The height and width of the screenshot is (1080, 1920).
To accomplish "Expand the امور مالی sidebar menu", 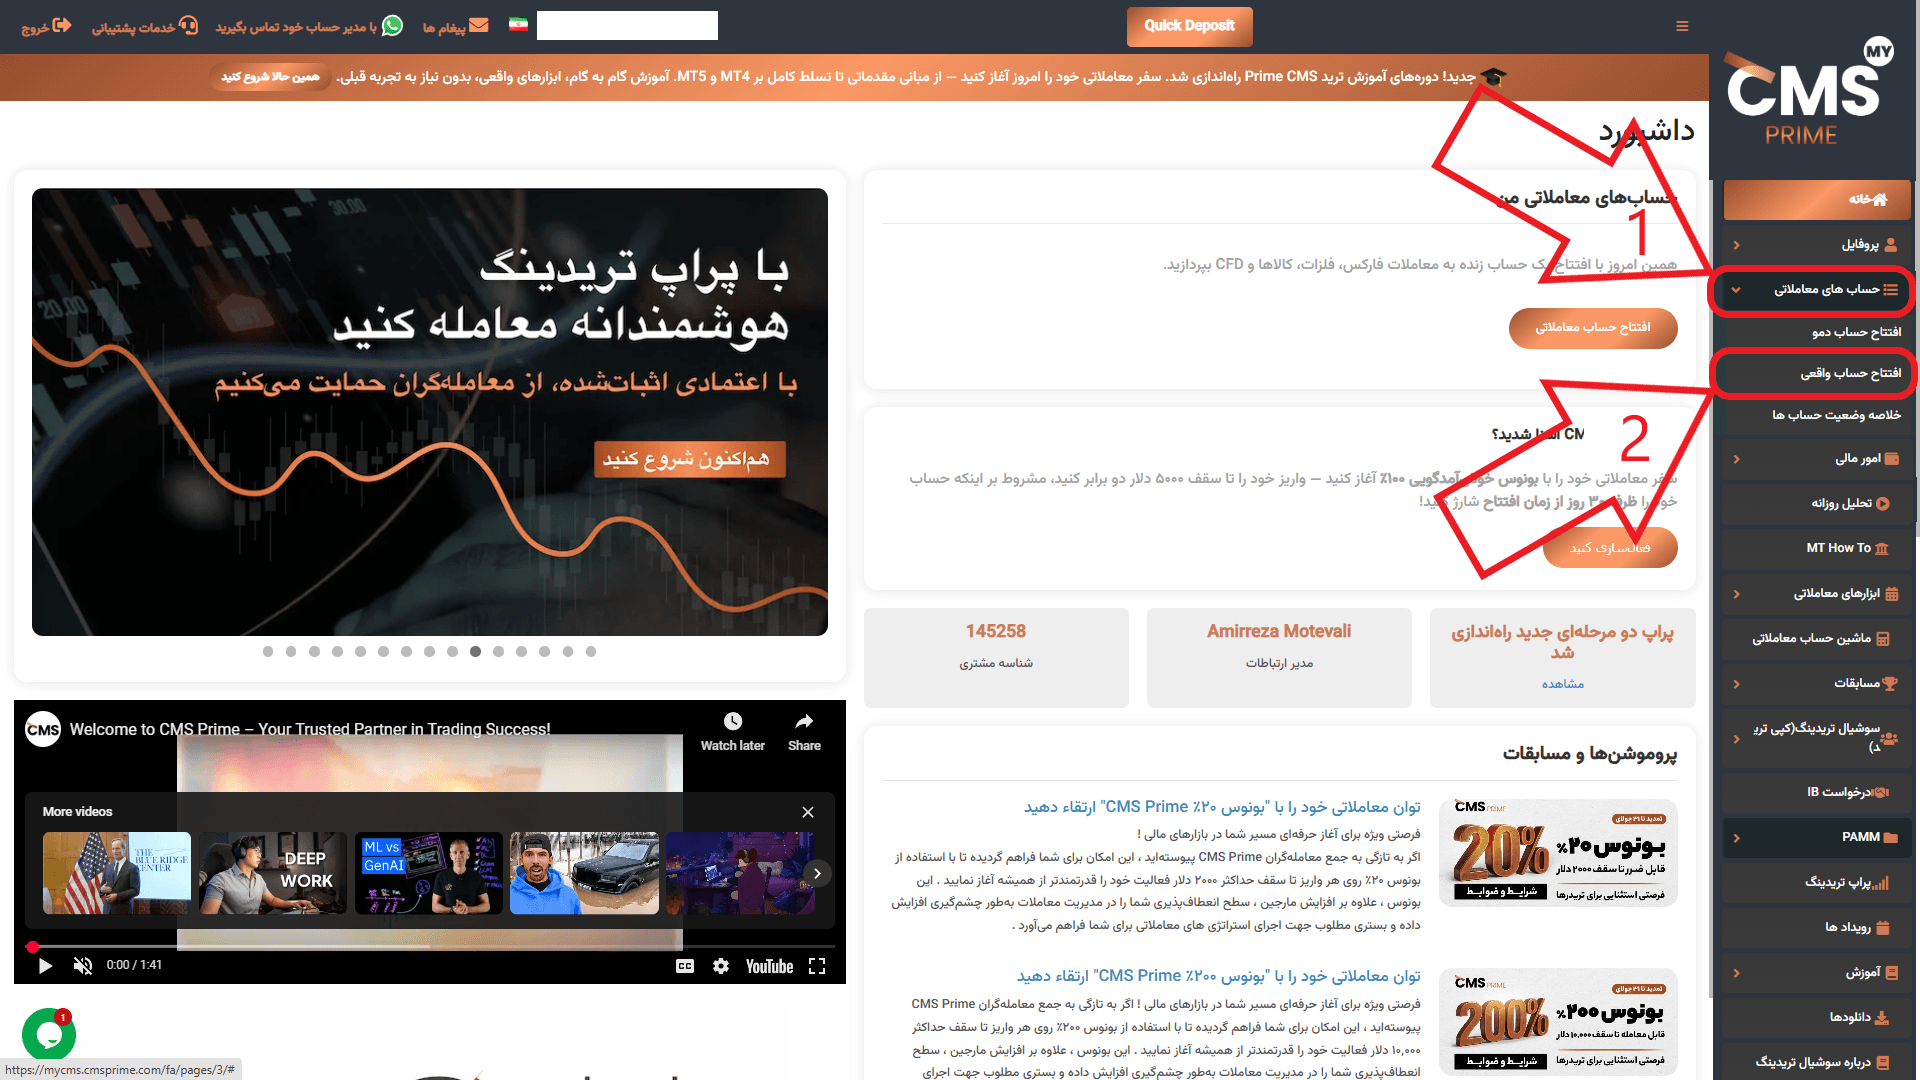I will tap(1817, 459).
